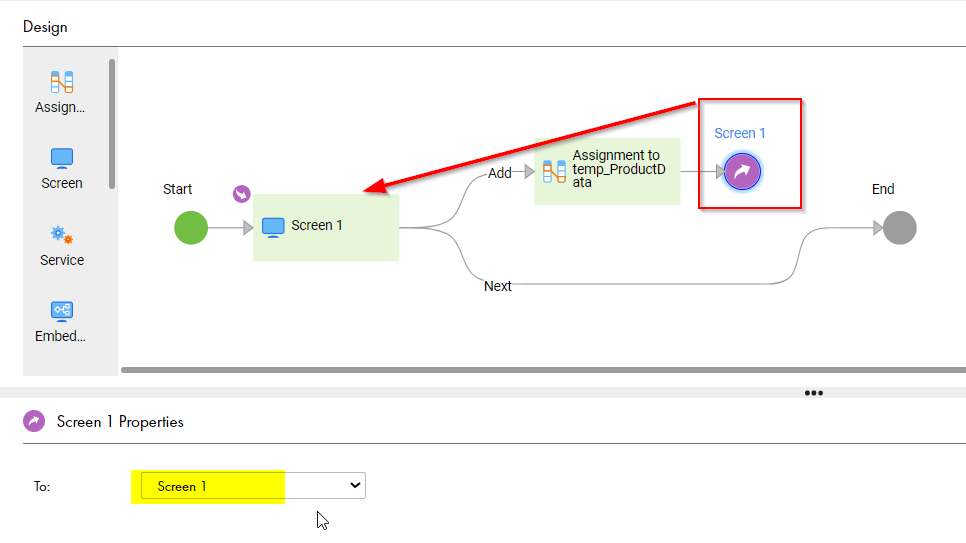Select the Screen 1 step box
The image size is (966, 543).
tap(326, 227)
